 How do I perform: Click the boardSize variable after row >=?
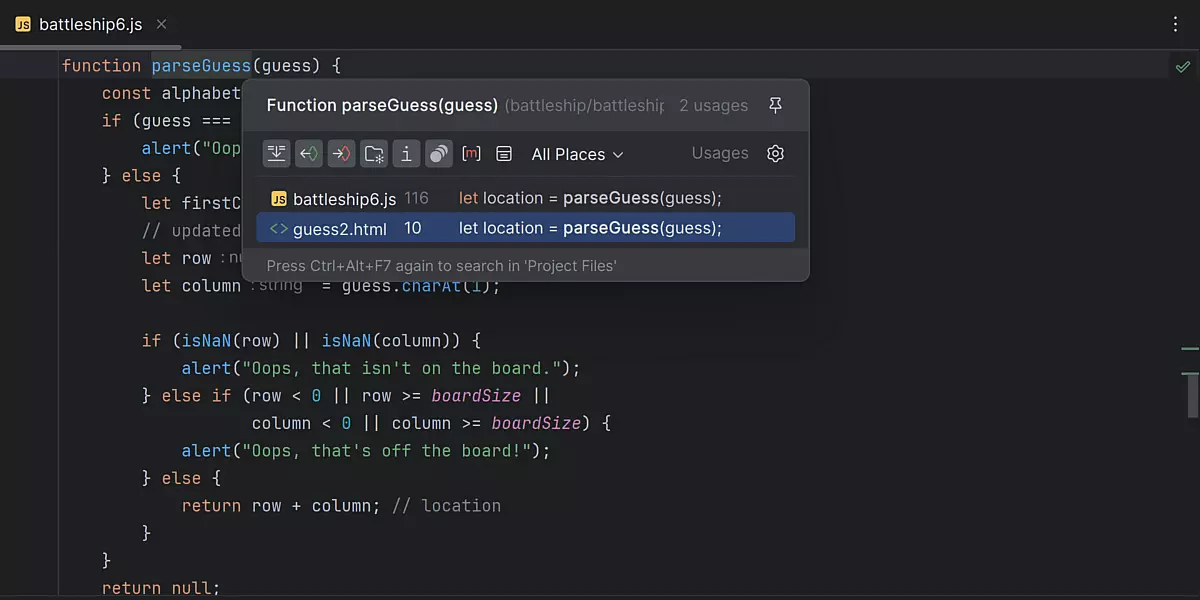tap(476, 396)
